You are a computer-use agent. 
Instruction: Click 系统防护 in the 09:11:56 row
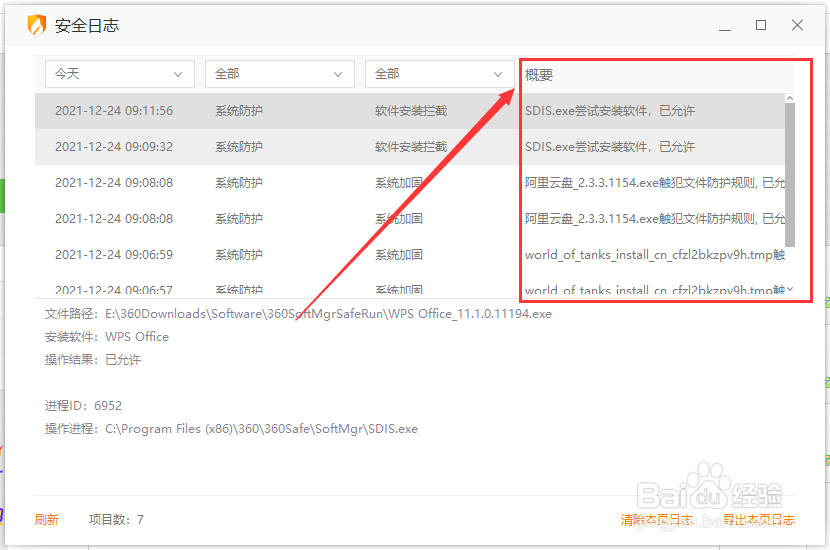click(239, 111)
